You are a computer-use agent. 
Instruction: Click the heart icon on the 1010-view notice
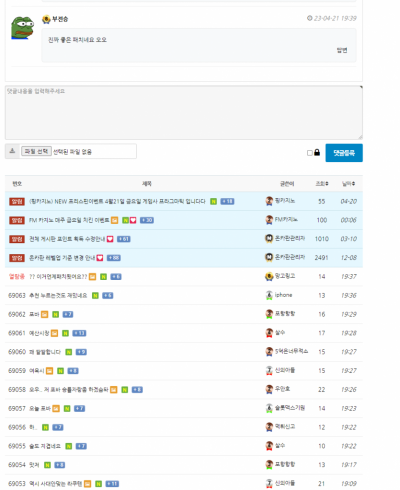point(110,239)
